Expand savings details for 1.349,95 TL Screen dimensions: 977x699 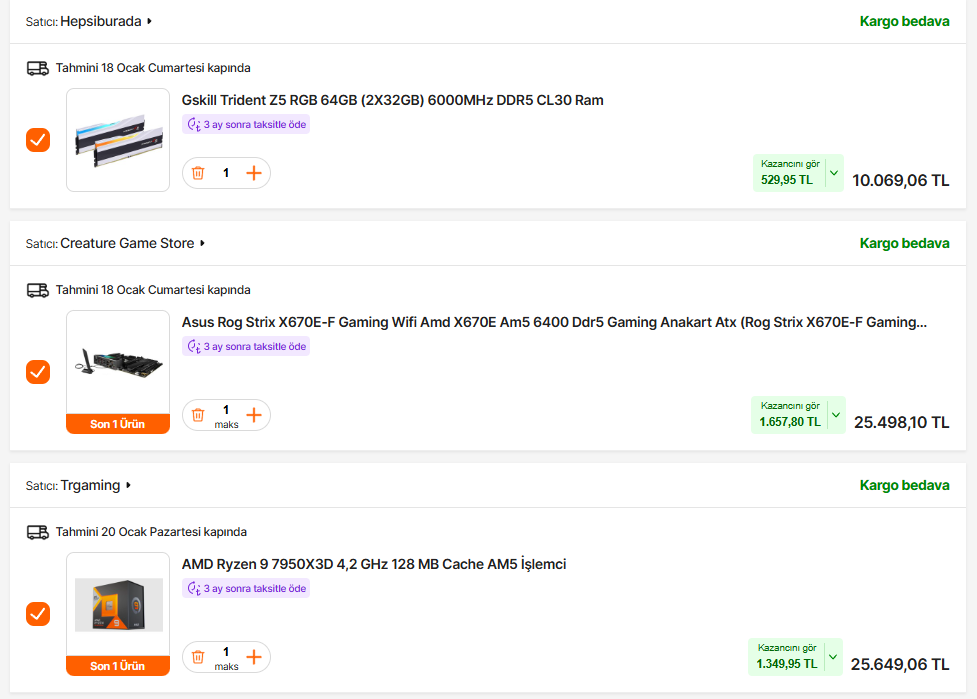pyautogui.click(x=833, y=656)
